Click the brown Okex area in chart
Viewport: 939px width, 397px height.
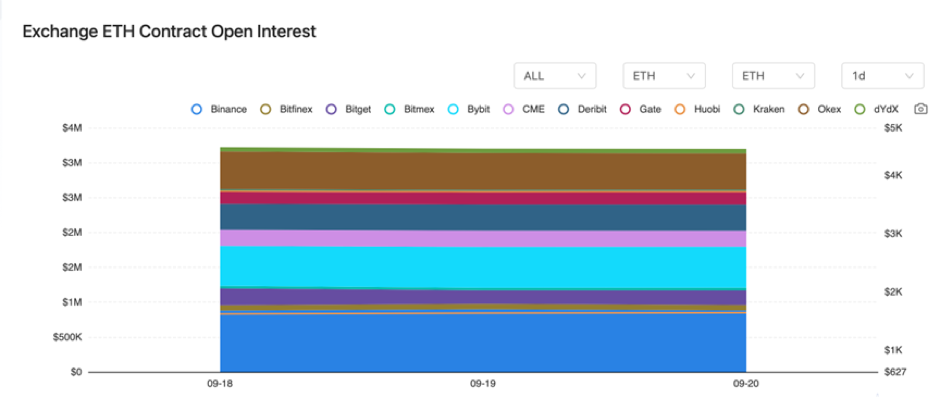483,171
